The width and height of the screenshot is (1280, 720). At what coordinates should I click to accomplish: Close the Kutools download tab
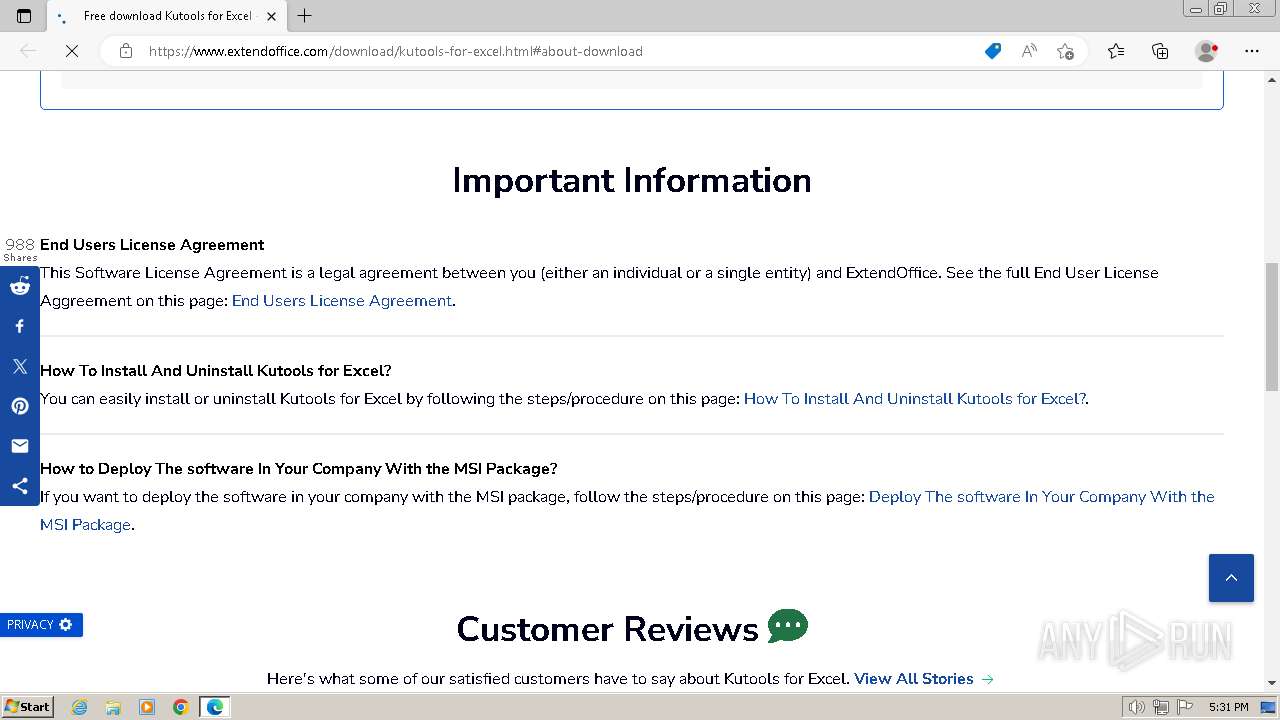pyautogui.click(x=271, y=16)
